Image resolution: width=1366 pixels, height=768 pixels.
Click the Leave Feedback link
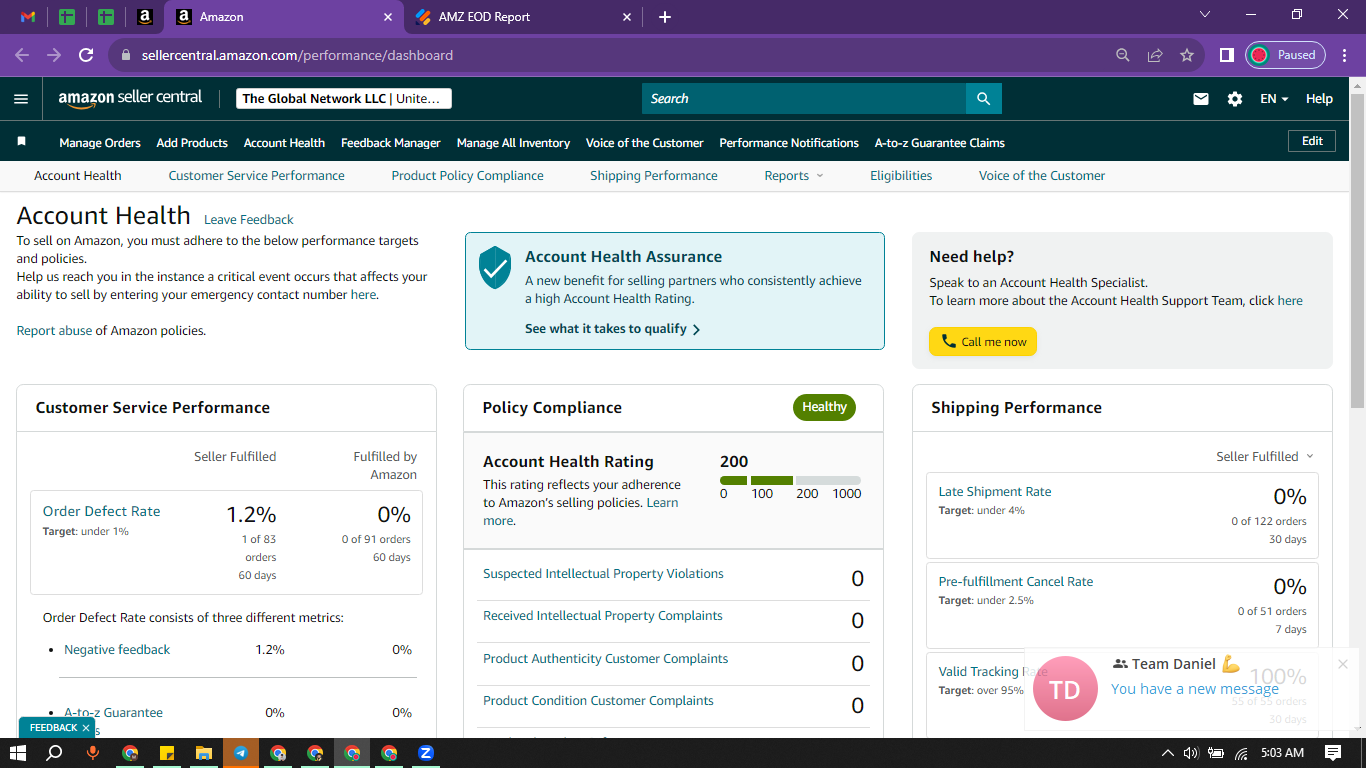tap(249, 220)
